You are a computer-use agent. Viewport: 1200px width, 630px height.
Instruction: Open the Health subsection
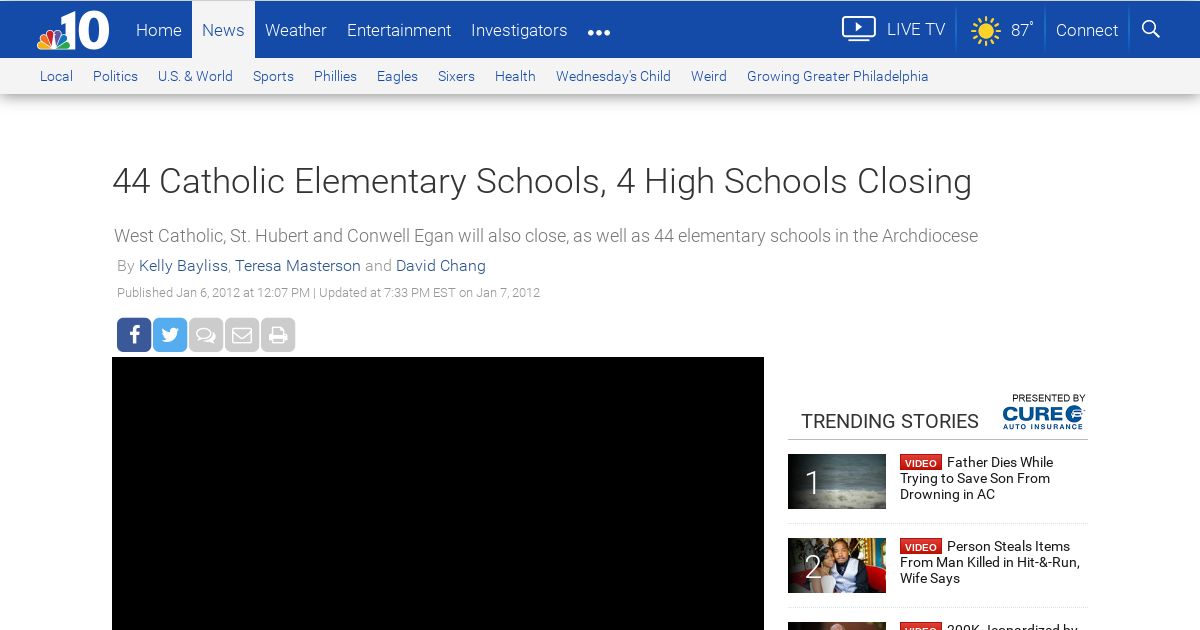pyautogui.click(x=515, y=76)
